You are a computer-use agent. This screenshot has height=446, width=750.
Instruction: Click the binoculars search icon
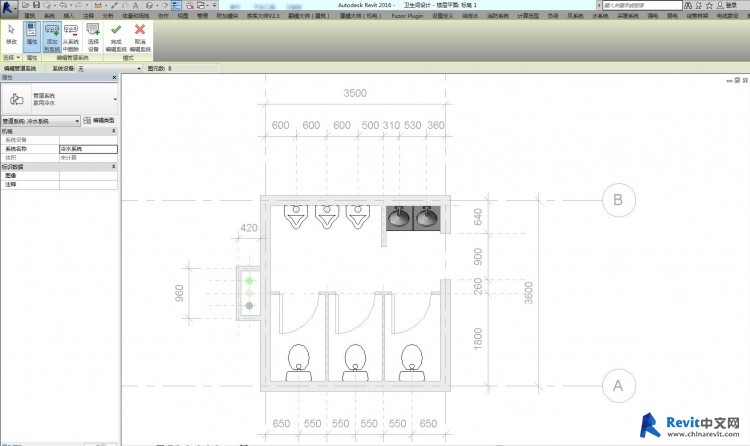tap(688, 5)
